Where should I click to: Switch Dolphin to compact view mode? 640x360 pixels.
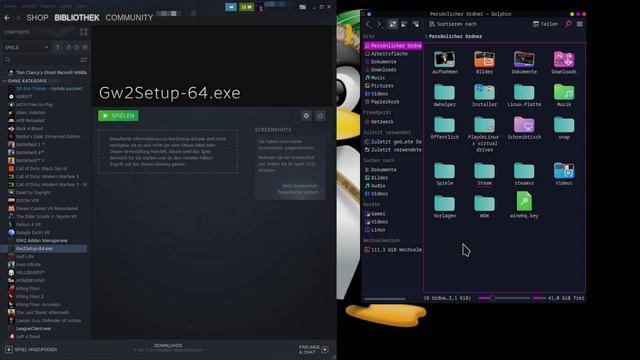[x=404, y=24]
